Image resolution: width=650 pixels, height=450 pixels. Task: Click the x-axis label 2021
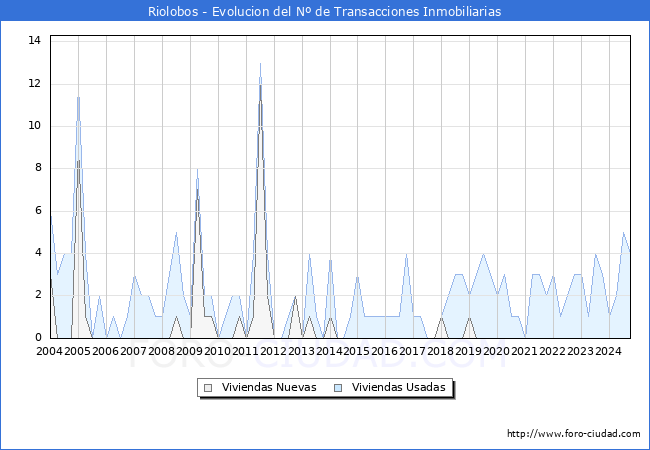point(524,351)
